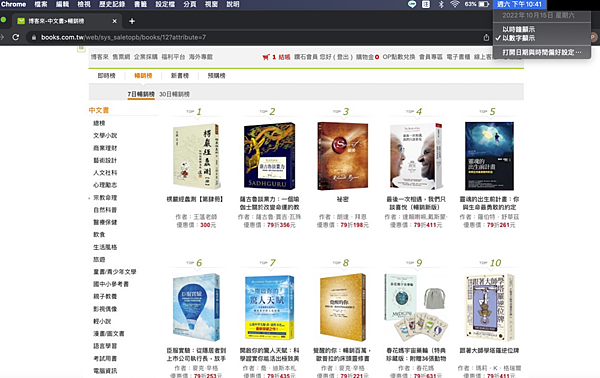This screenshot has height=378, width=600.
Task: Open the 檔案 menu
Action: click(41, 4)
